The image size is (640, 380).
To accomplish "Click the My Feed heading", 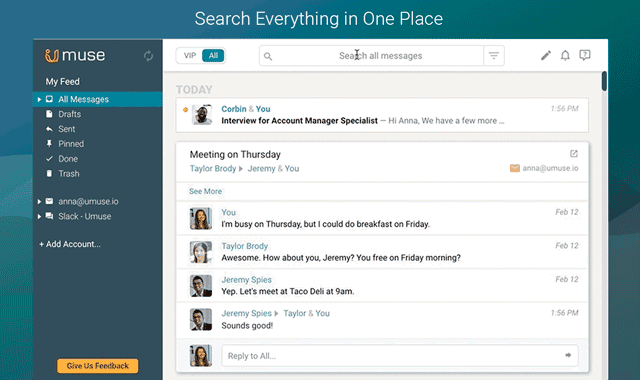I will (x=62, y=82).
